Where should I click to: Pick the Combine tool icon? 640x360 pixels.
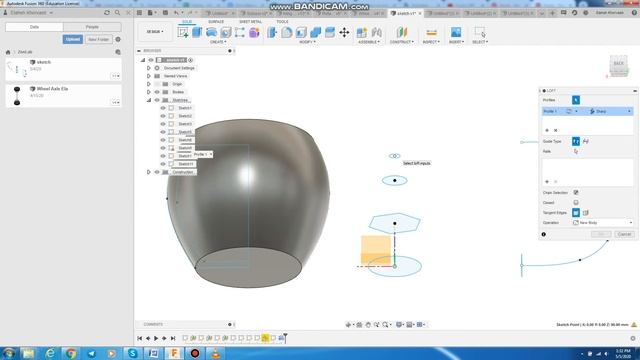[x=316, y=32]
